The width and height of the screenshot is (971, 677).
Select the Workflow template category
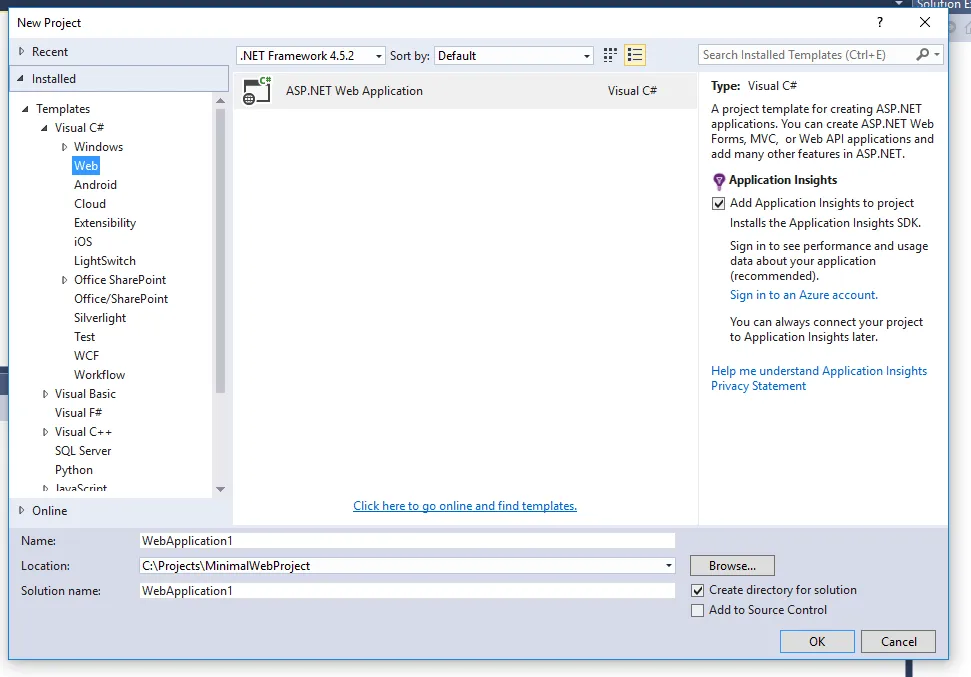pyautogui.click(x=99, y=375)
